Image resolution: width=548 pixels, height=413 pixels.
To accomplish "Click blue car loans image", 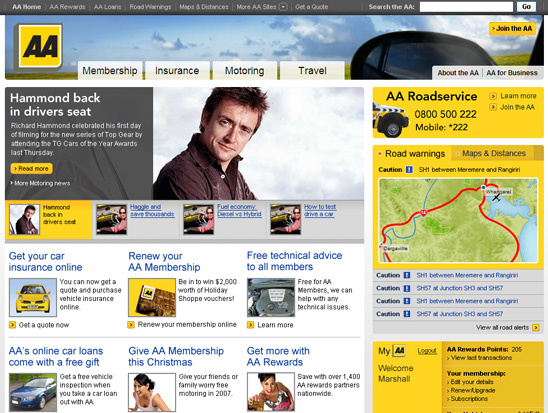I will (x=33, y=392).
